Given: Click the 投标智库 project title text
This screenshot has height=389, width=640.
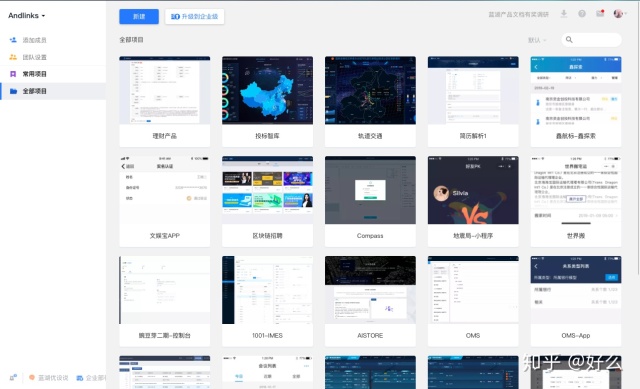Looking at the screenshot, I should pos(267,136).
